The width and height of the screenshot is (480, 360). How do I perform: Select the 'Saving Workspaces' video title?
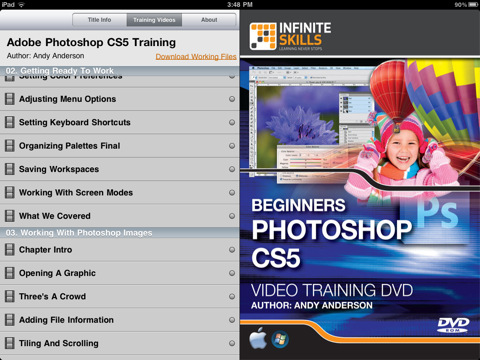[x=59, y=169]
